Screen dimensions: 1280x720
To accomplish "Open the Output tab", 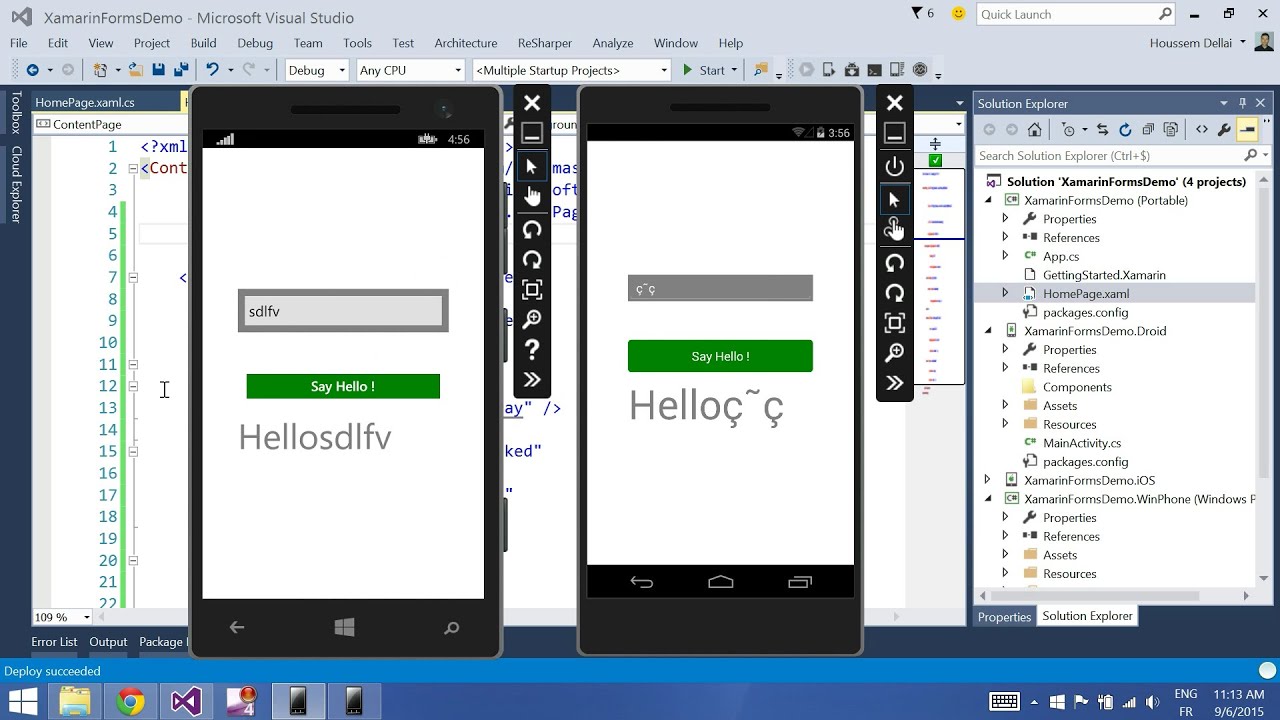I will [108, 642].
